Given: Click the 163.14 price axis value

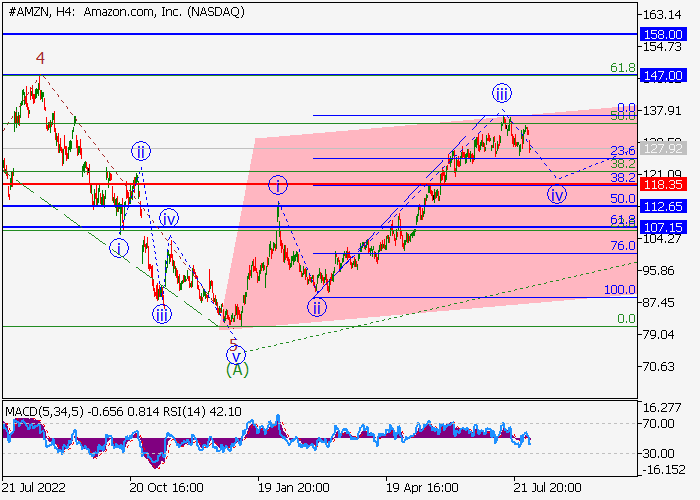Looking at the screenshot, I should pos(662,15).
